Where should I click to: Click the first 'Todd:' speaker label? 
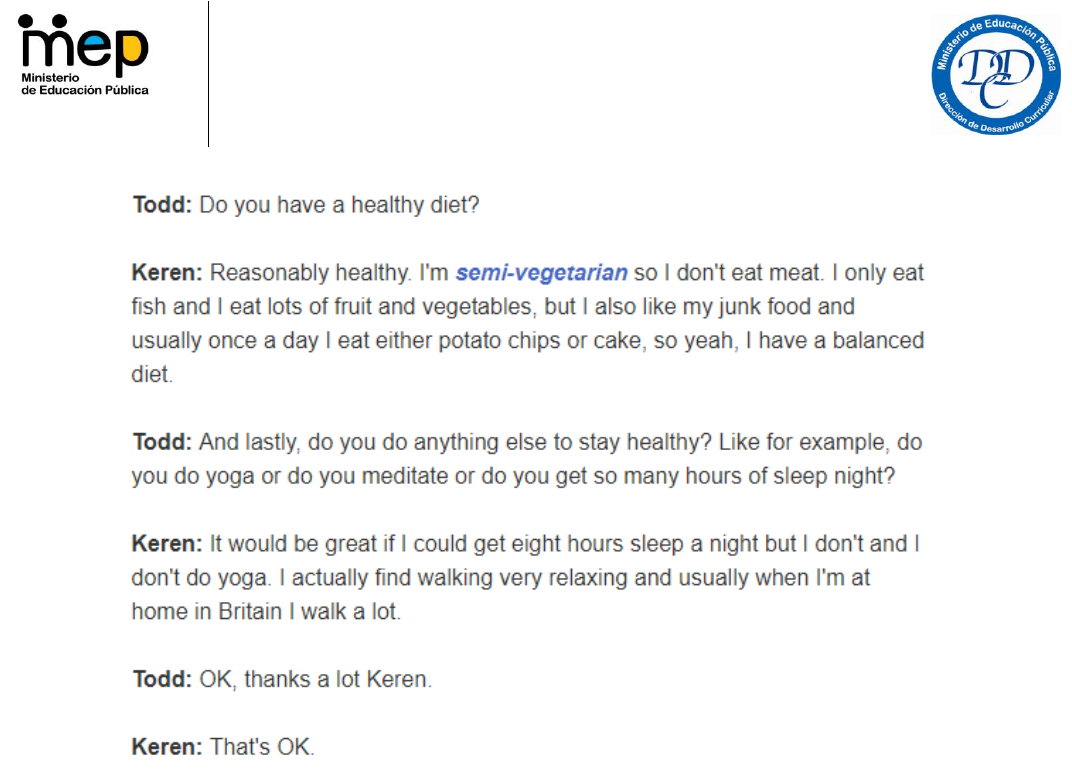click(162, 204)
